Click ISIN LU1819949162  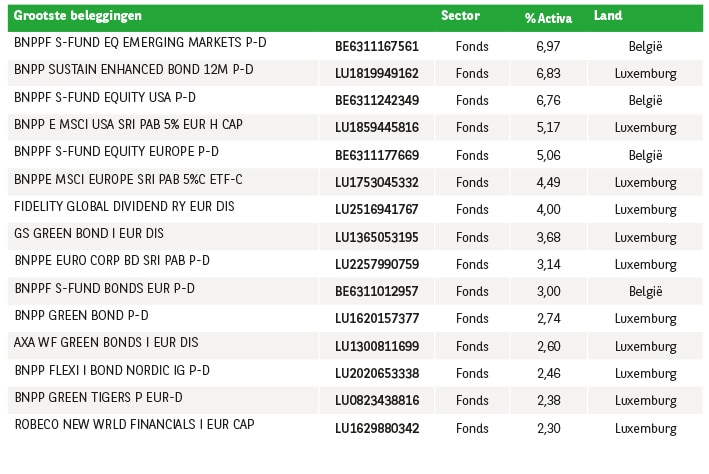pos(377,73)
